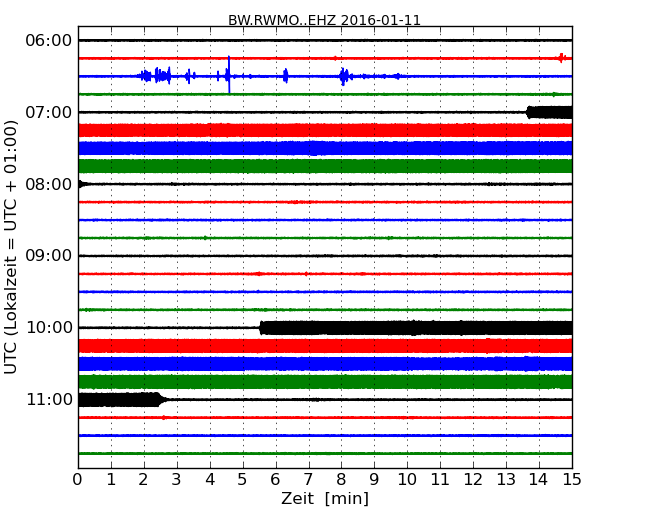The width and height of the screenshot is (650, 520).
Task: Click the small red event at the end of the 06:15 trace
Action: point(561,58)
